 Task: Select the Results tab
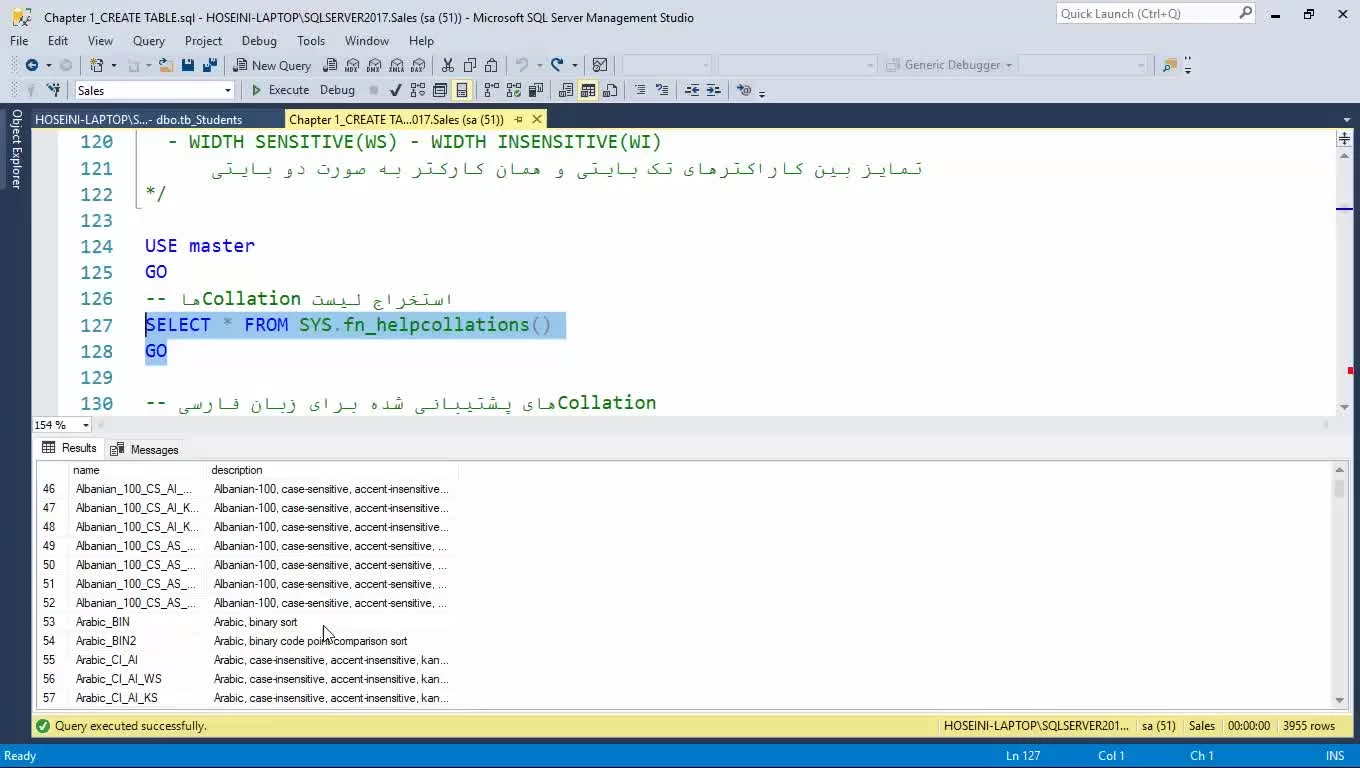point(69,448)
